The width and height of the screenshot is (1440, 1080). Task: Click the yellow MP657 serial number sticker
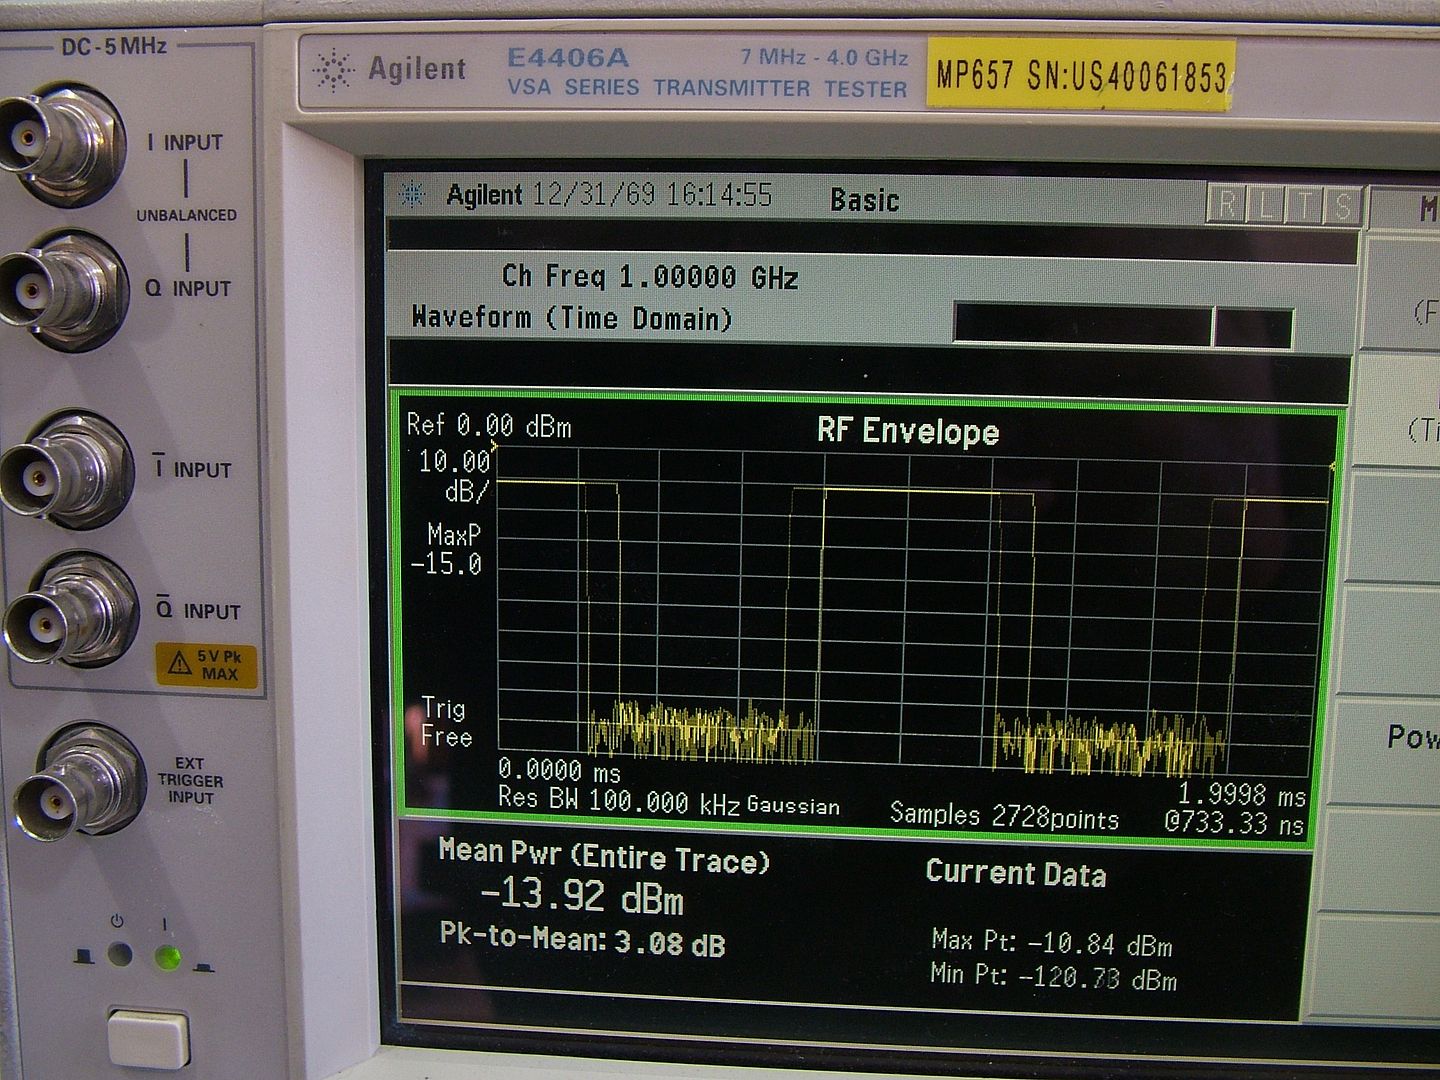1081,74
